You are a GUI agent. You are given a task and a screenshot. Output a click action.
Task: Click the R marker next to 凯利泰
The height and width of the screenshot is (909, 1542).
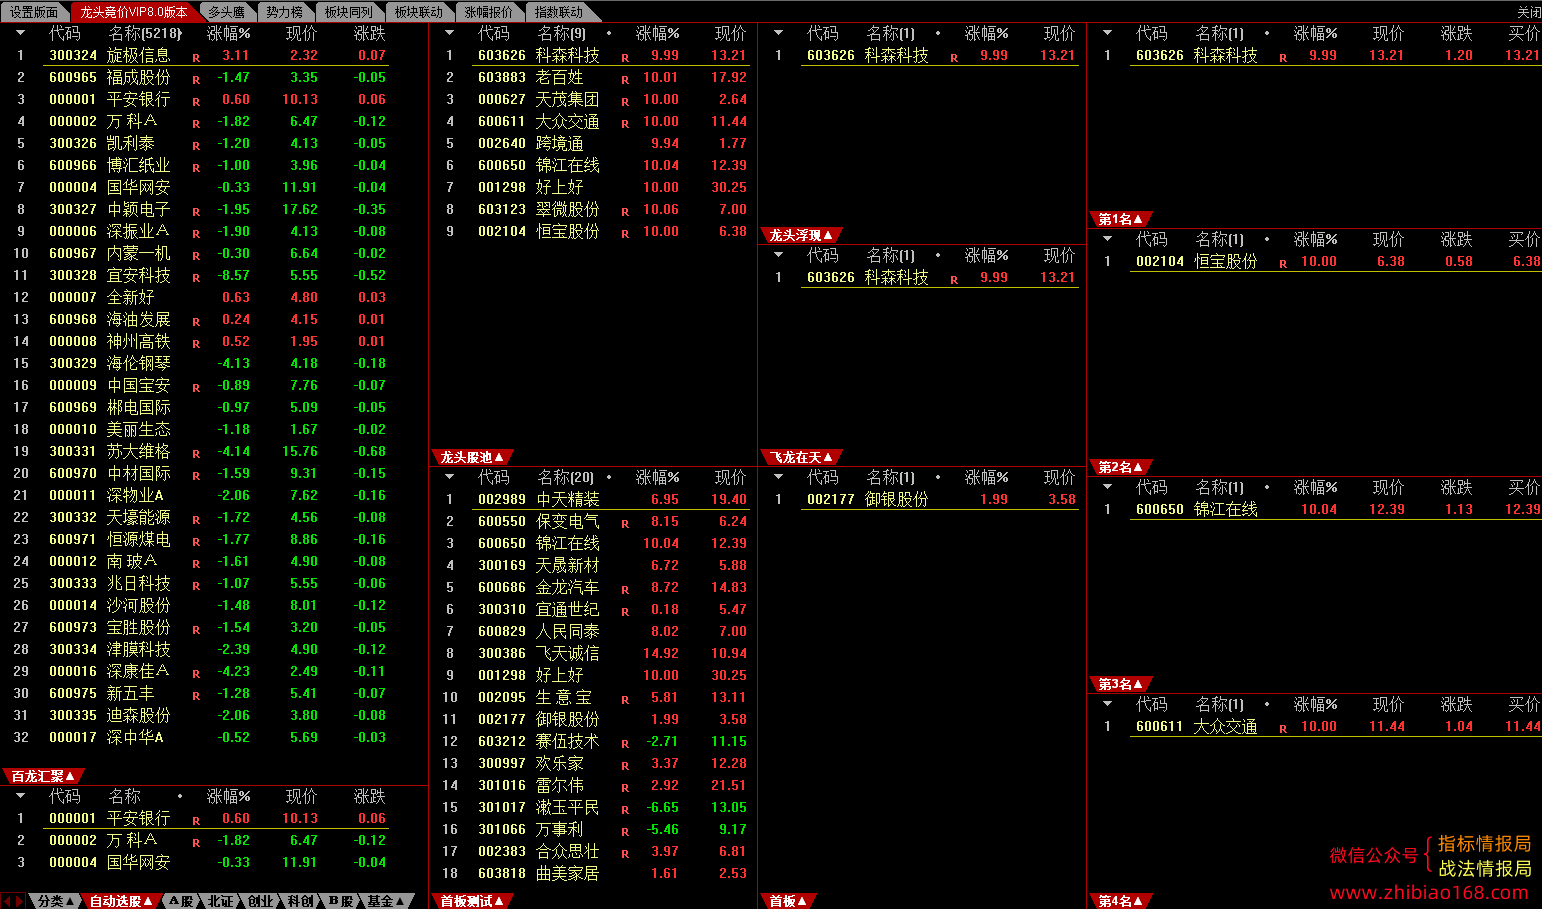coord(196,146)
